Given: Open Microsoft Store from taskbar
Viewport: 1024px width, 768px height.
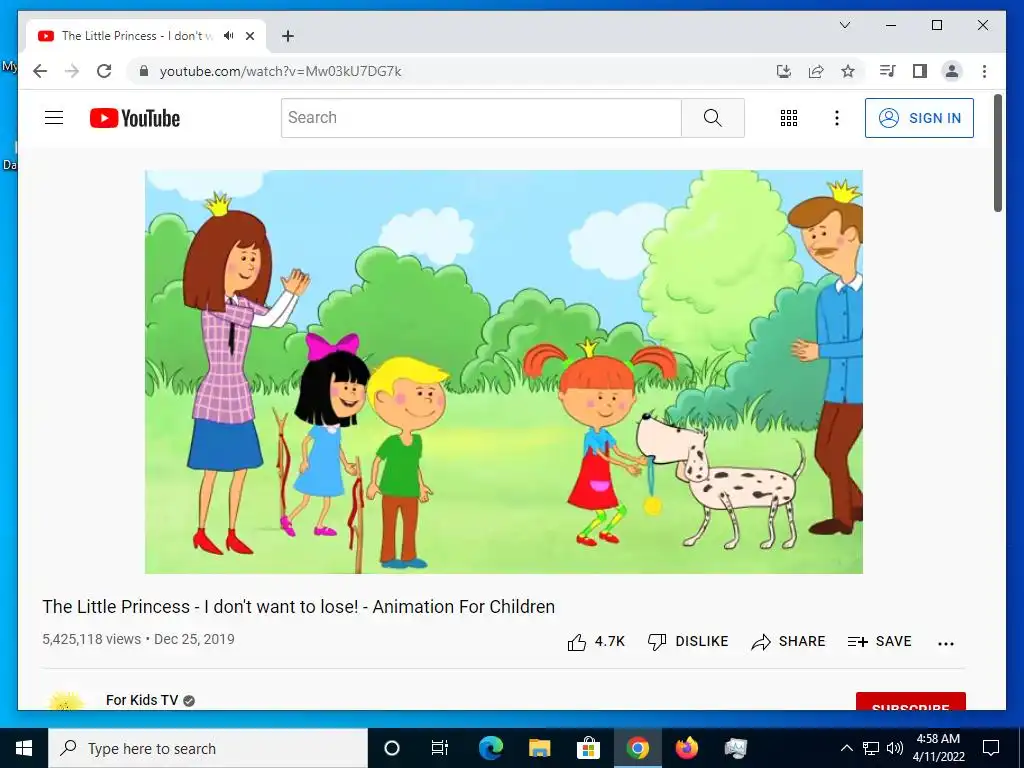Looking at the screenshot, I should (x=588, y=748).
